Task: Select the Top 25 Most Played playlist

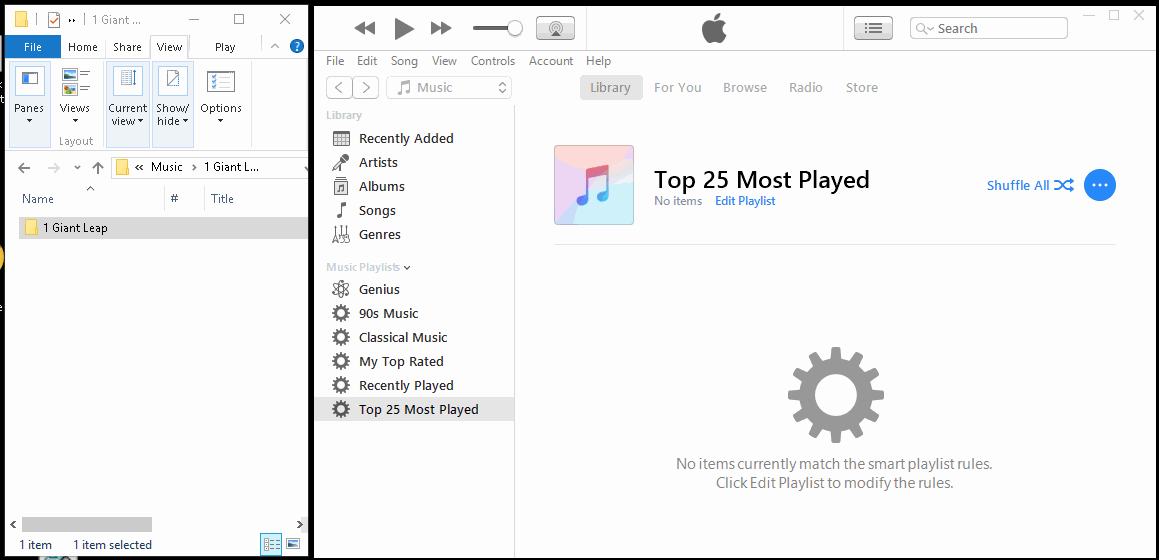Action: pyautogui.click(x=414, y=409)
